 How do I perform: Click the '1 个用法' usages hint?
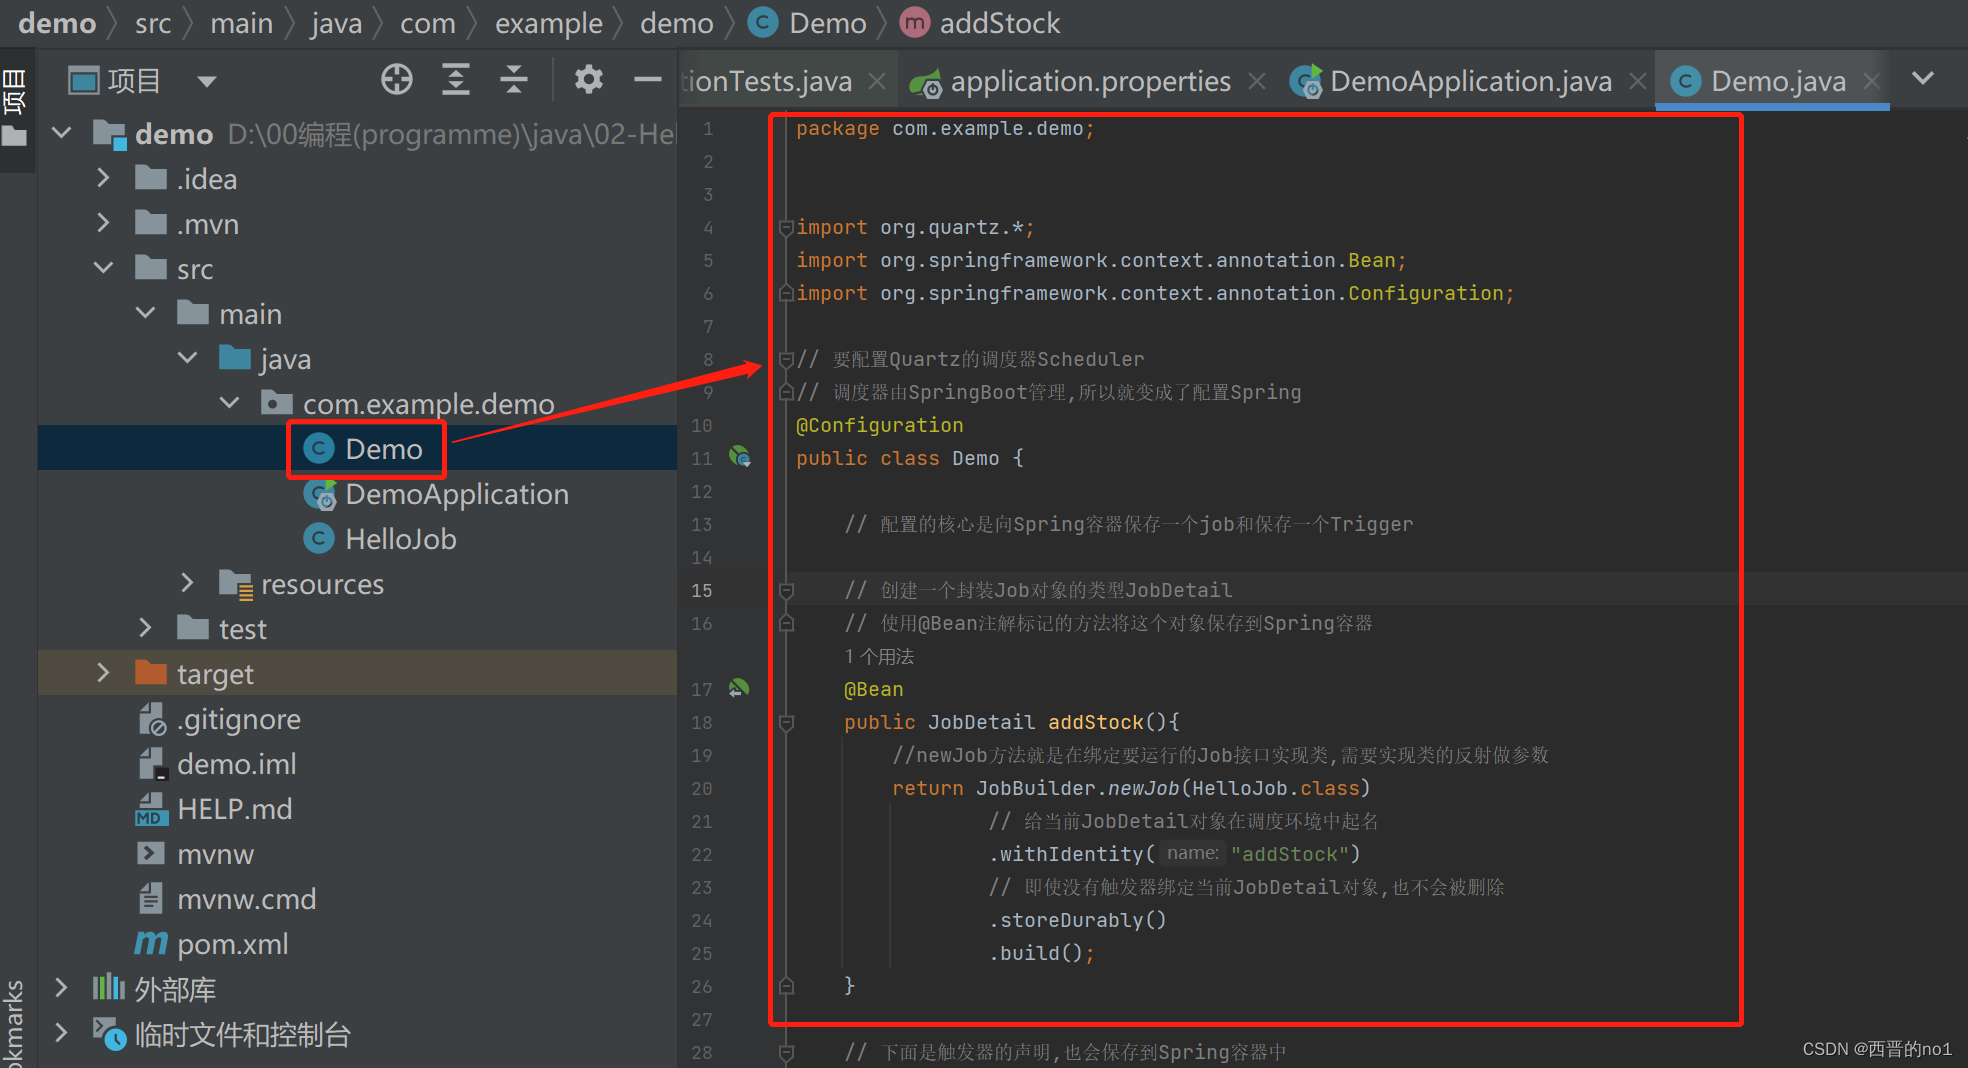pos(879,656)
